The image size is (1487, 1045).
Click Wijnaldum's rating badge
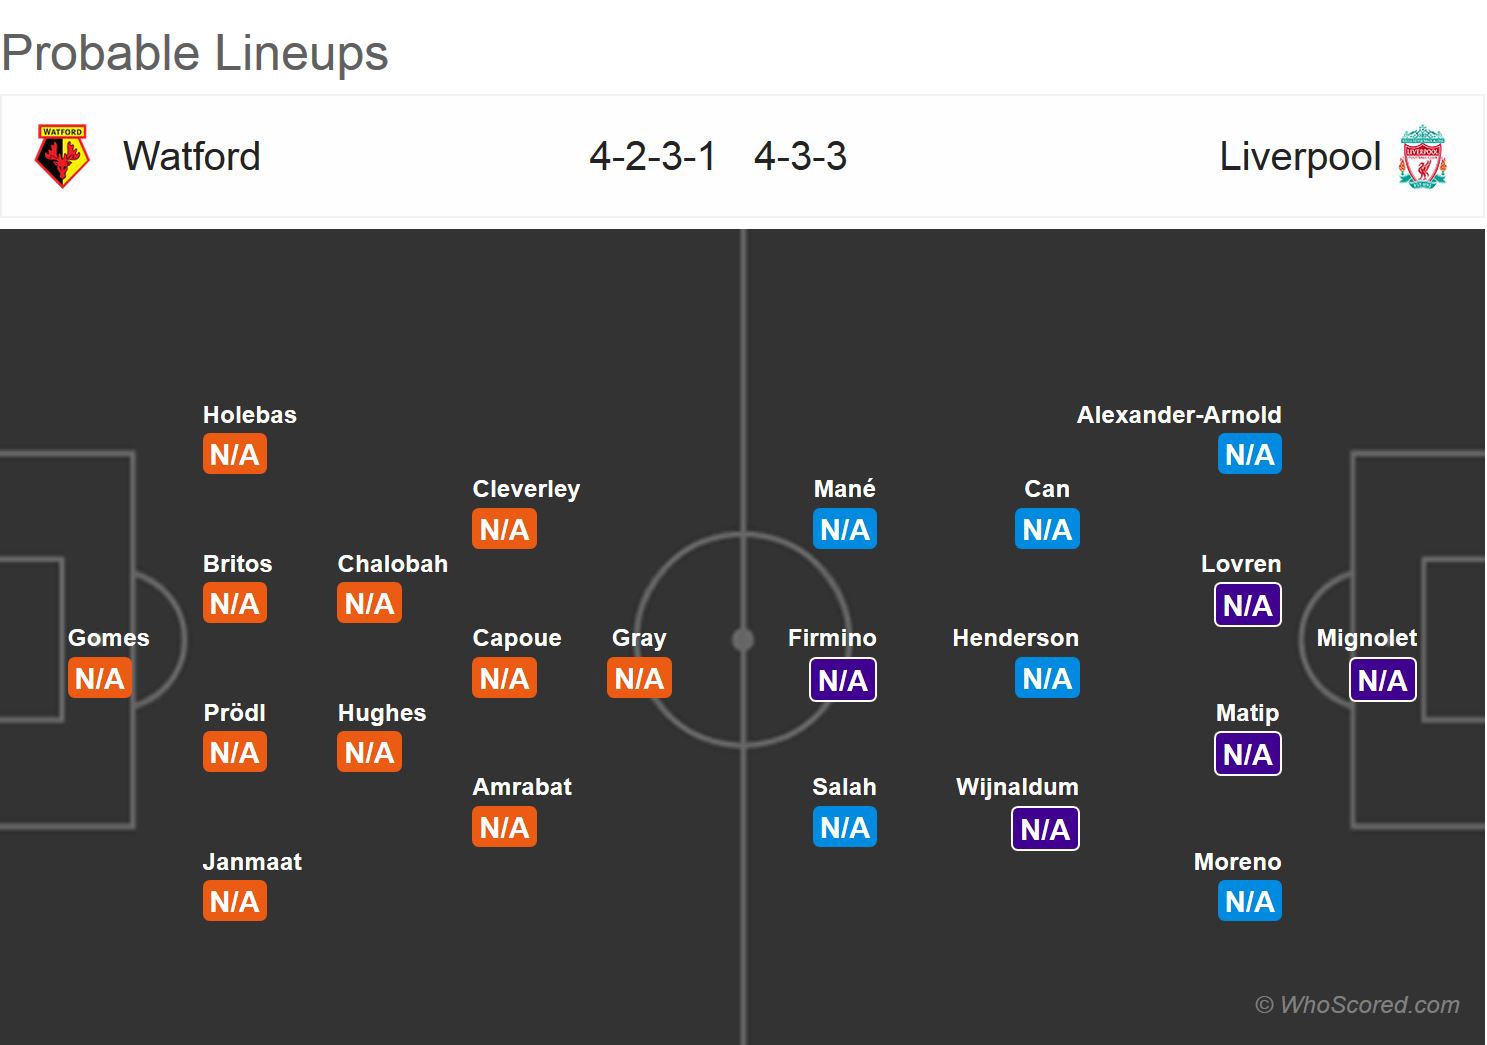pos(1045,829)
